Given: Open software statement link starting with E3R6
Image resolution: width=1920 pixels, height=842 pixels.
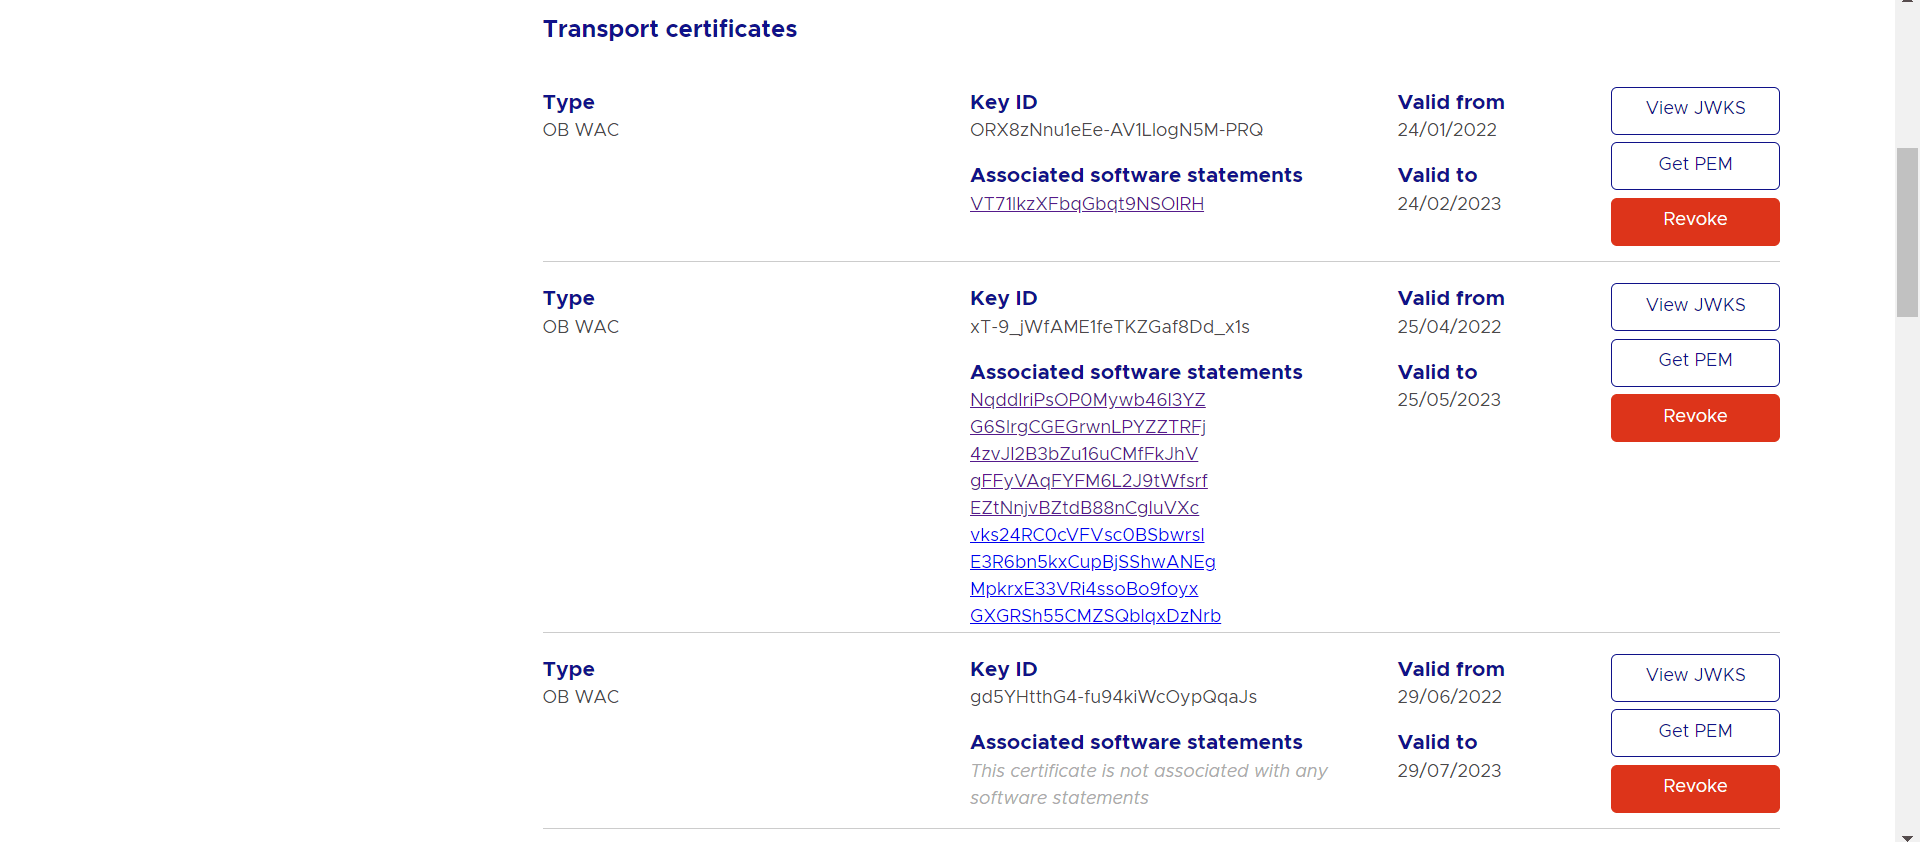Looking at the screenshot, I should click(x=1092, y=562).
